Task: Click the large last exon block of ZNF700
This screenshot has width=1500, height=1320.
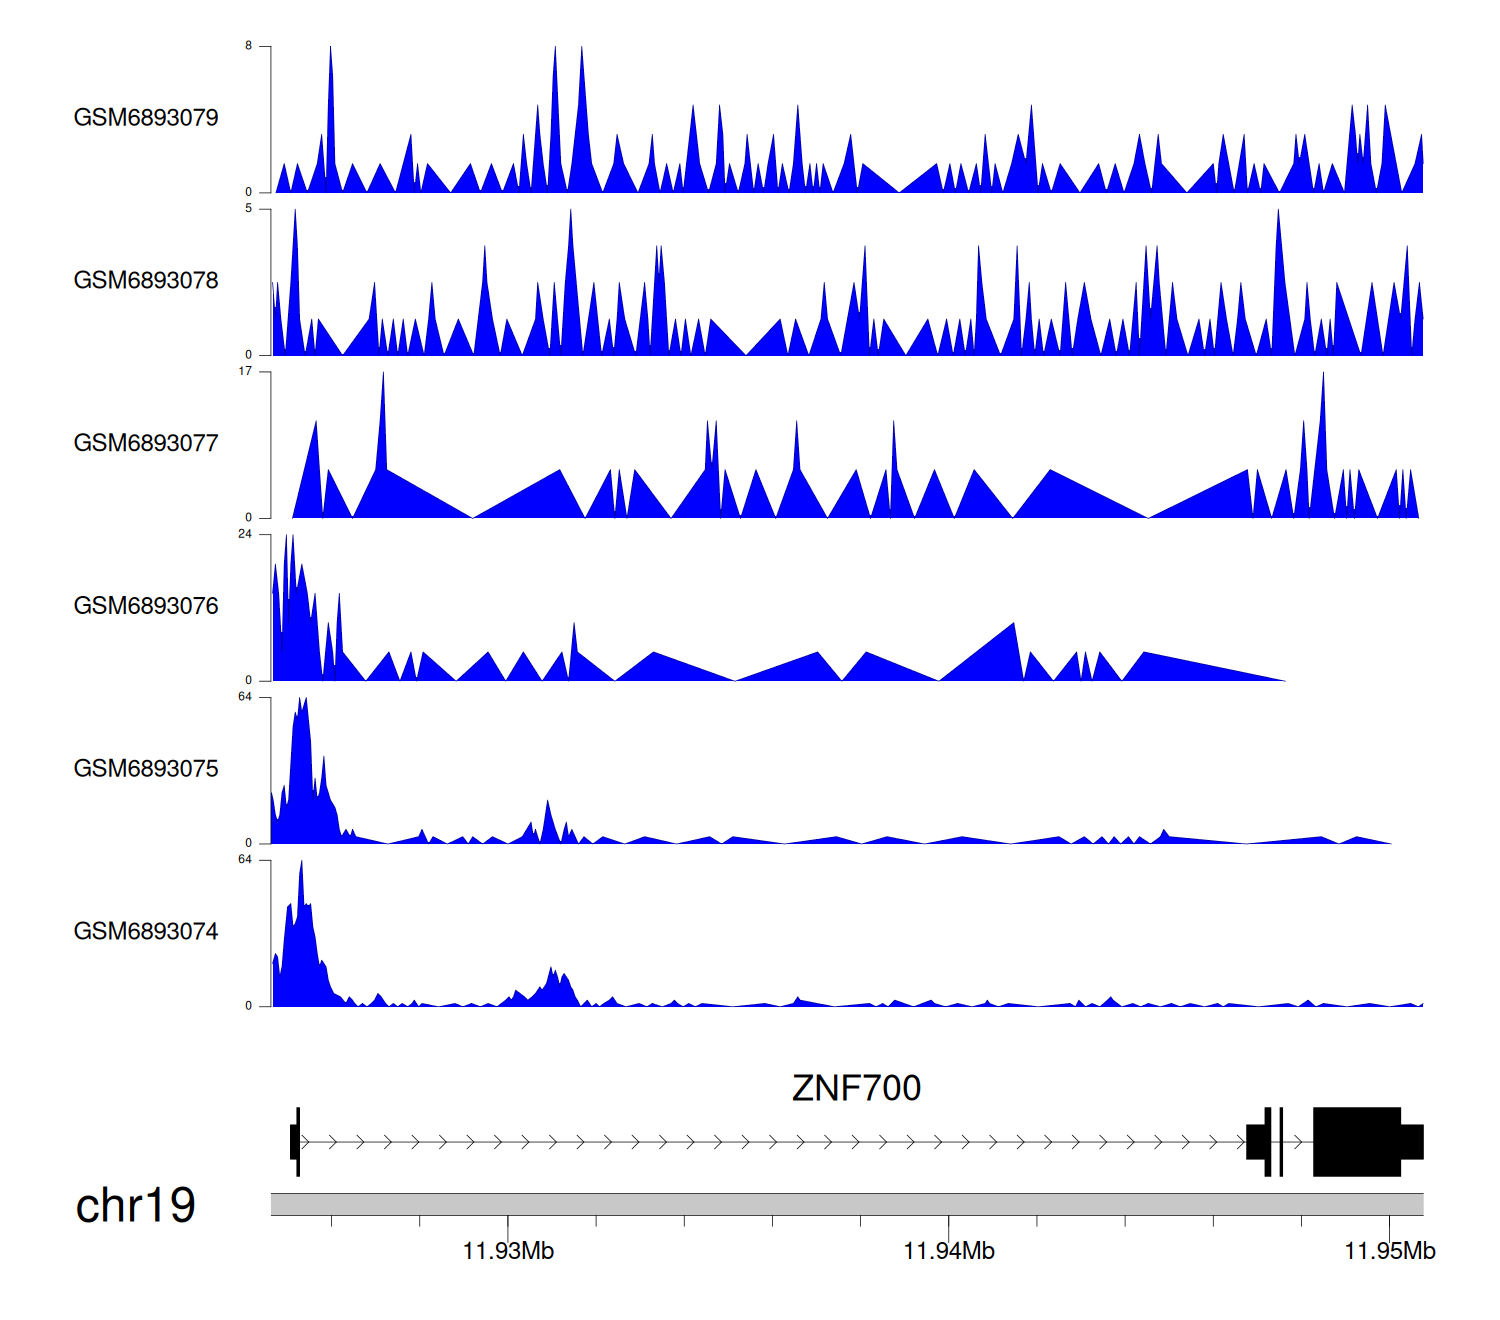Action: tap(1356, 1141)
